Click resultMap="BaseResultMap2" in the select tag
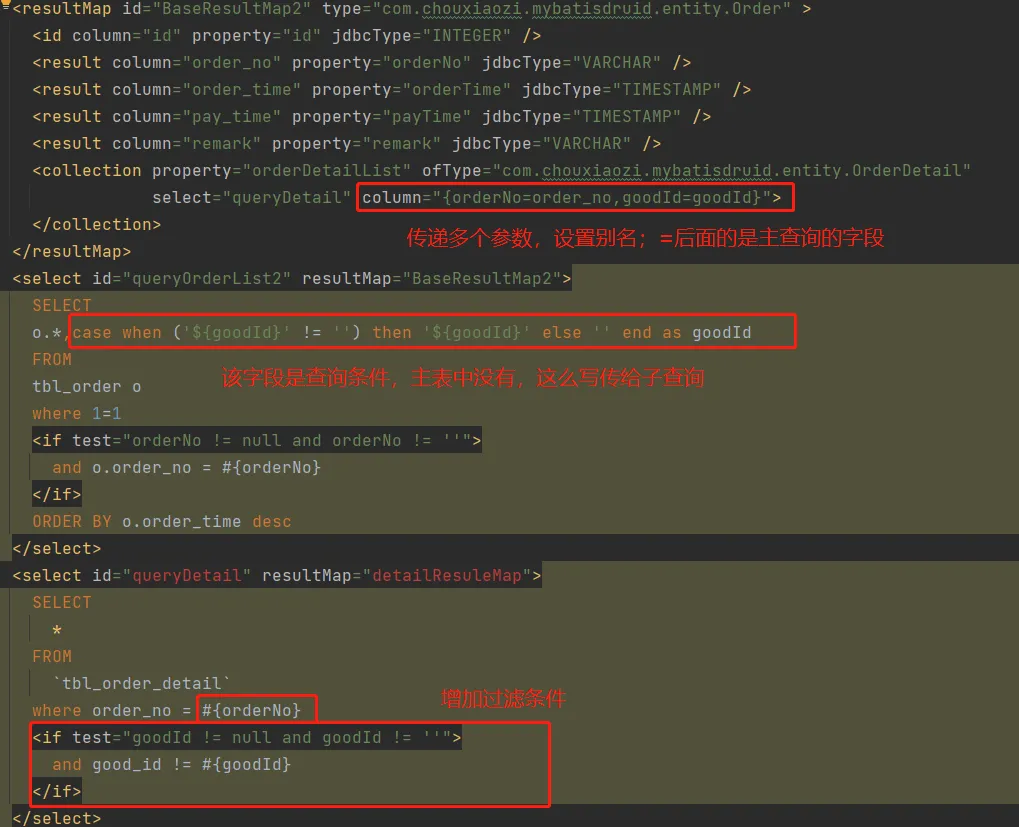 [x=432, y=279]
